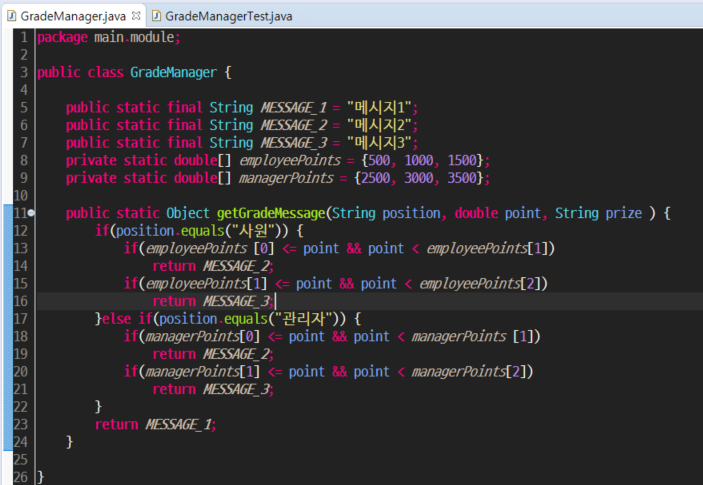Viewport: 703px width, 485px height.
Task: Click the employeePoints field declaration on line 8
Action: tap(290, 160)
